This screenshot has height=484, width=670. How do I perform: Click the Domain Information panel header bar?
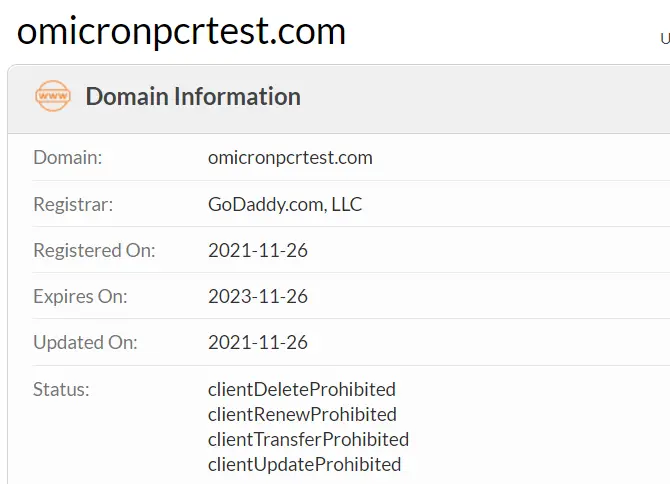pos(339,99)
